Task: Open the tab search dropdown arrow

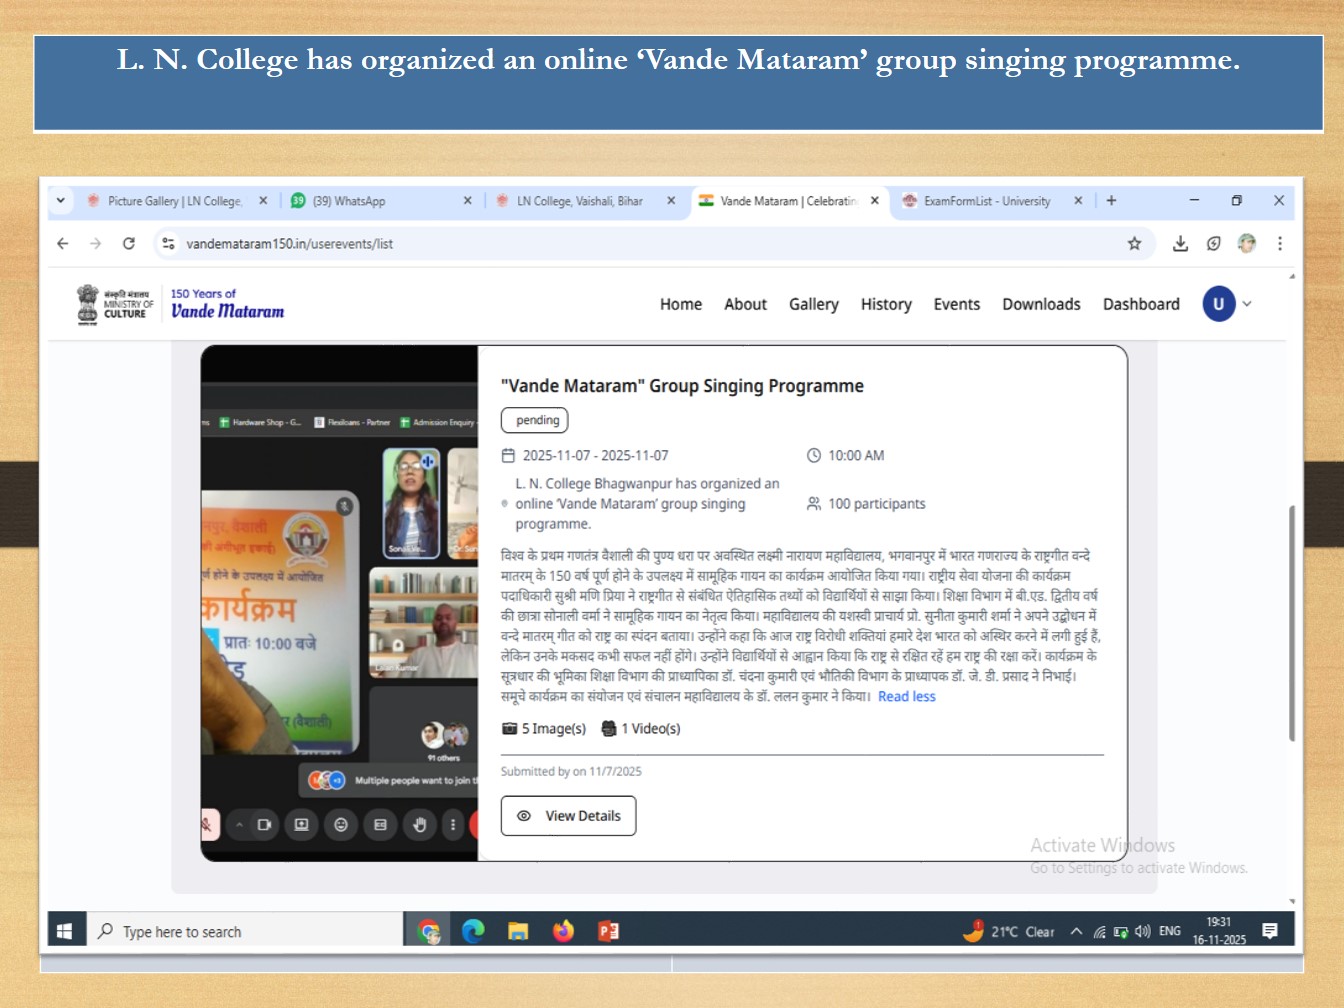Action: tap(61, 200)
